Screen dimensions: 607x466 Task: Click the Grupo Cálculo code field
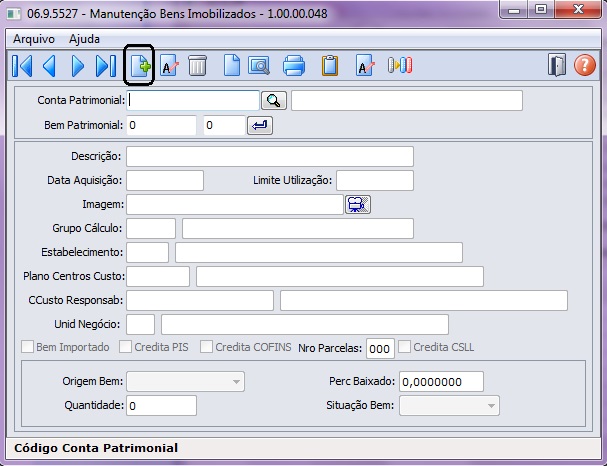click(151, 228)
